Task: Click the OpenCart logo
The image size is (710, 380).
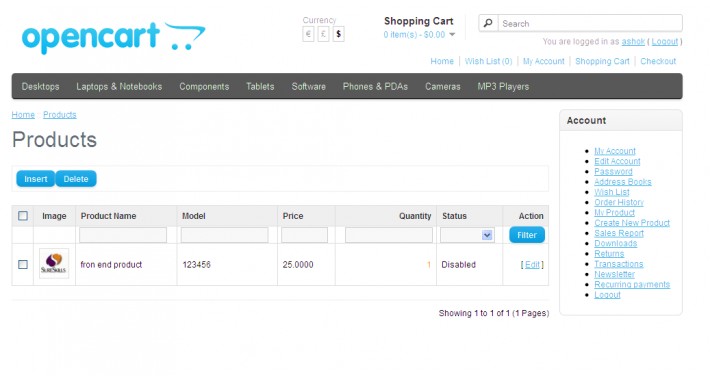Action: tap(113, 38)
